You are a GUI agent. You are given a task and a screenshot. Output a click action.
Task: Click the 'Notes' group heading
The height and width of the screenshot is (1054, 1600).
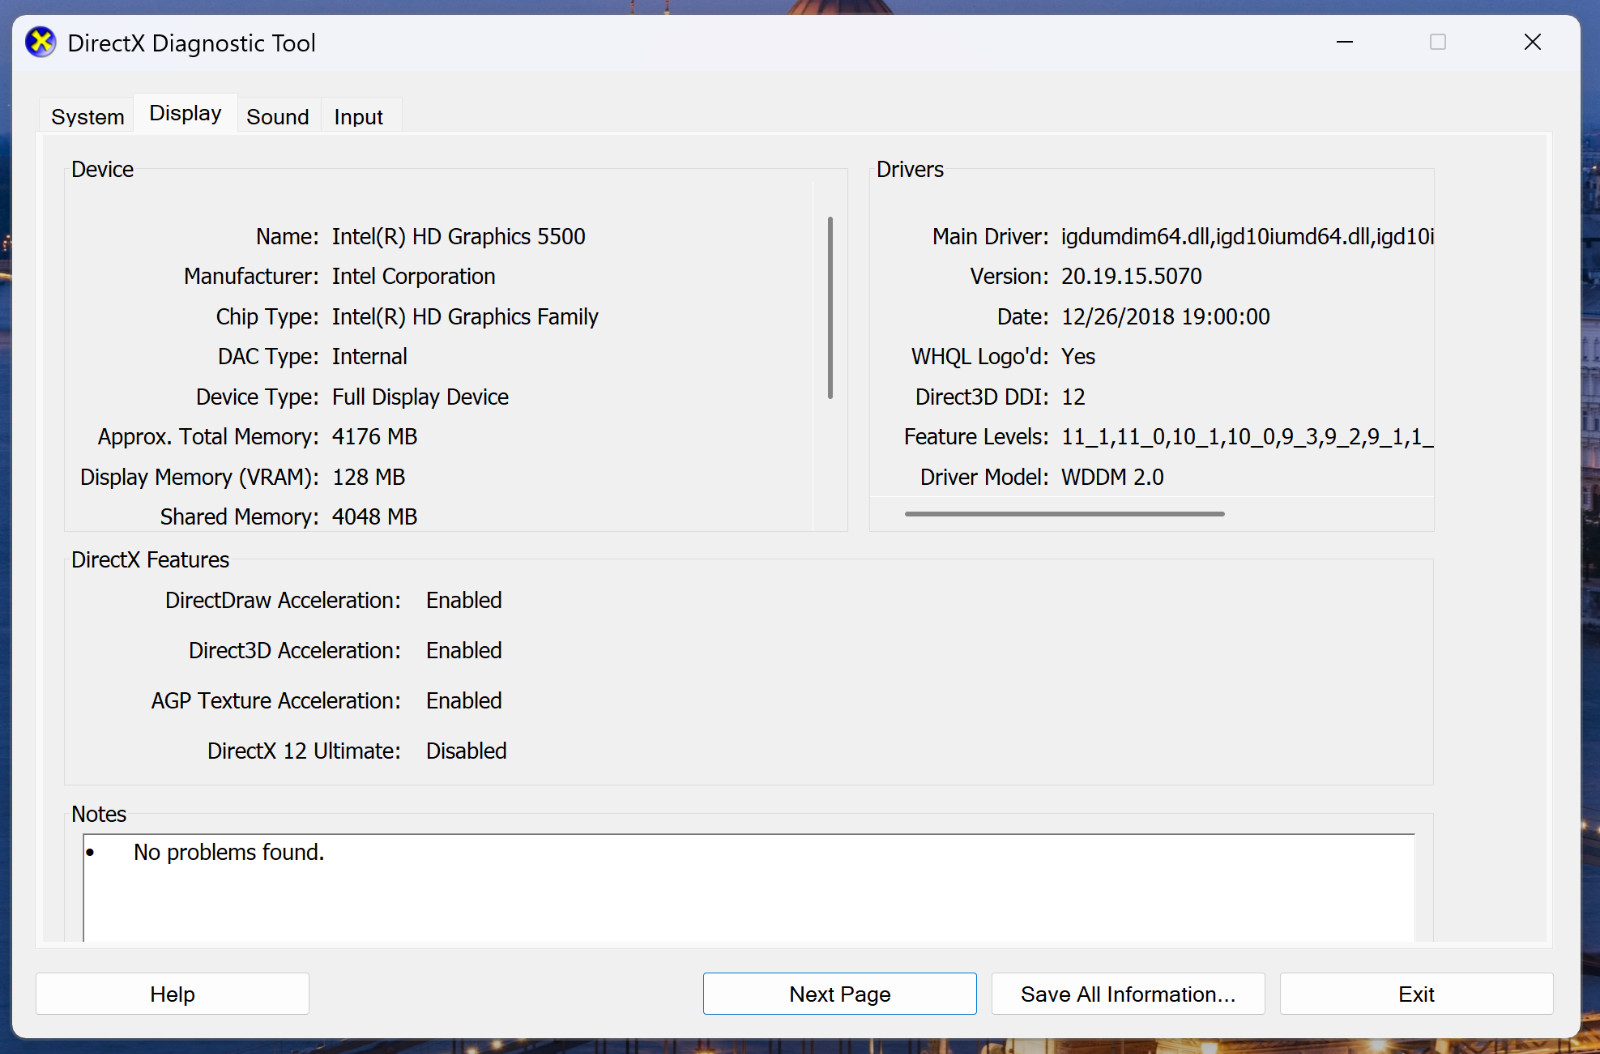point(99,814)
